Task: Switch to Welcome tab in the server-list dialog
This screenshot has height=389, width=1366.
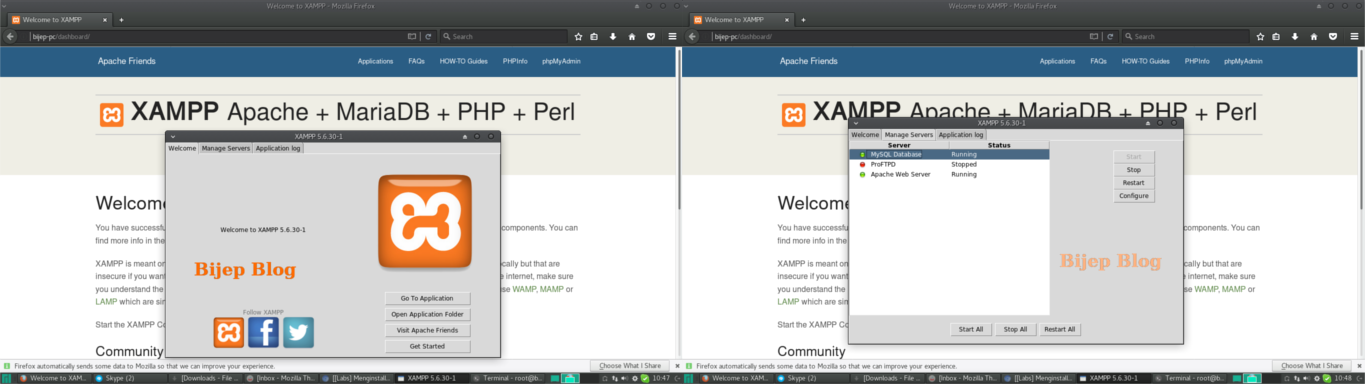Action: (865, 135)
